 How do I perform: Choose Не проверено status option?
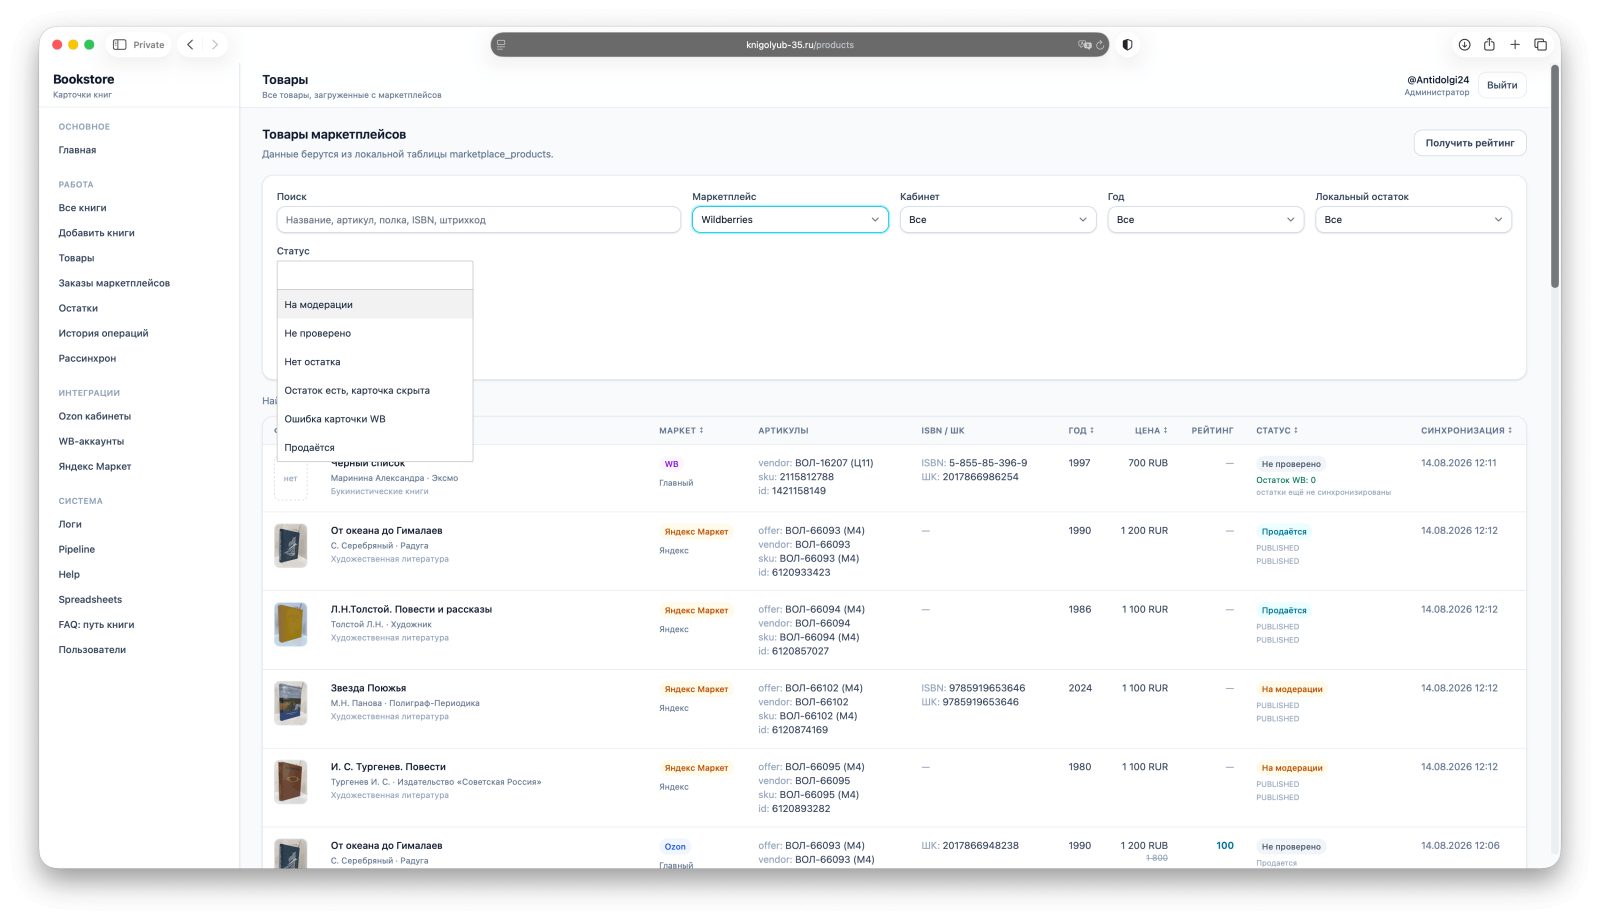375,333
